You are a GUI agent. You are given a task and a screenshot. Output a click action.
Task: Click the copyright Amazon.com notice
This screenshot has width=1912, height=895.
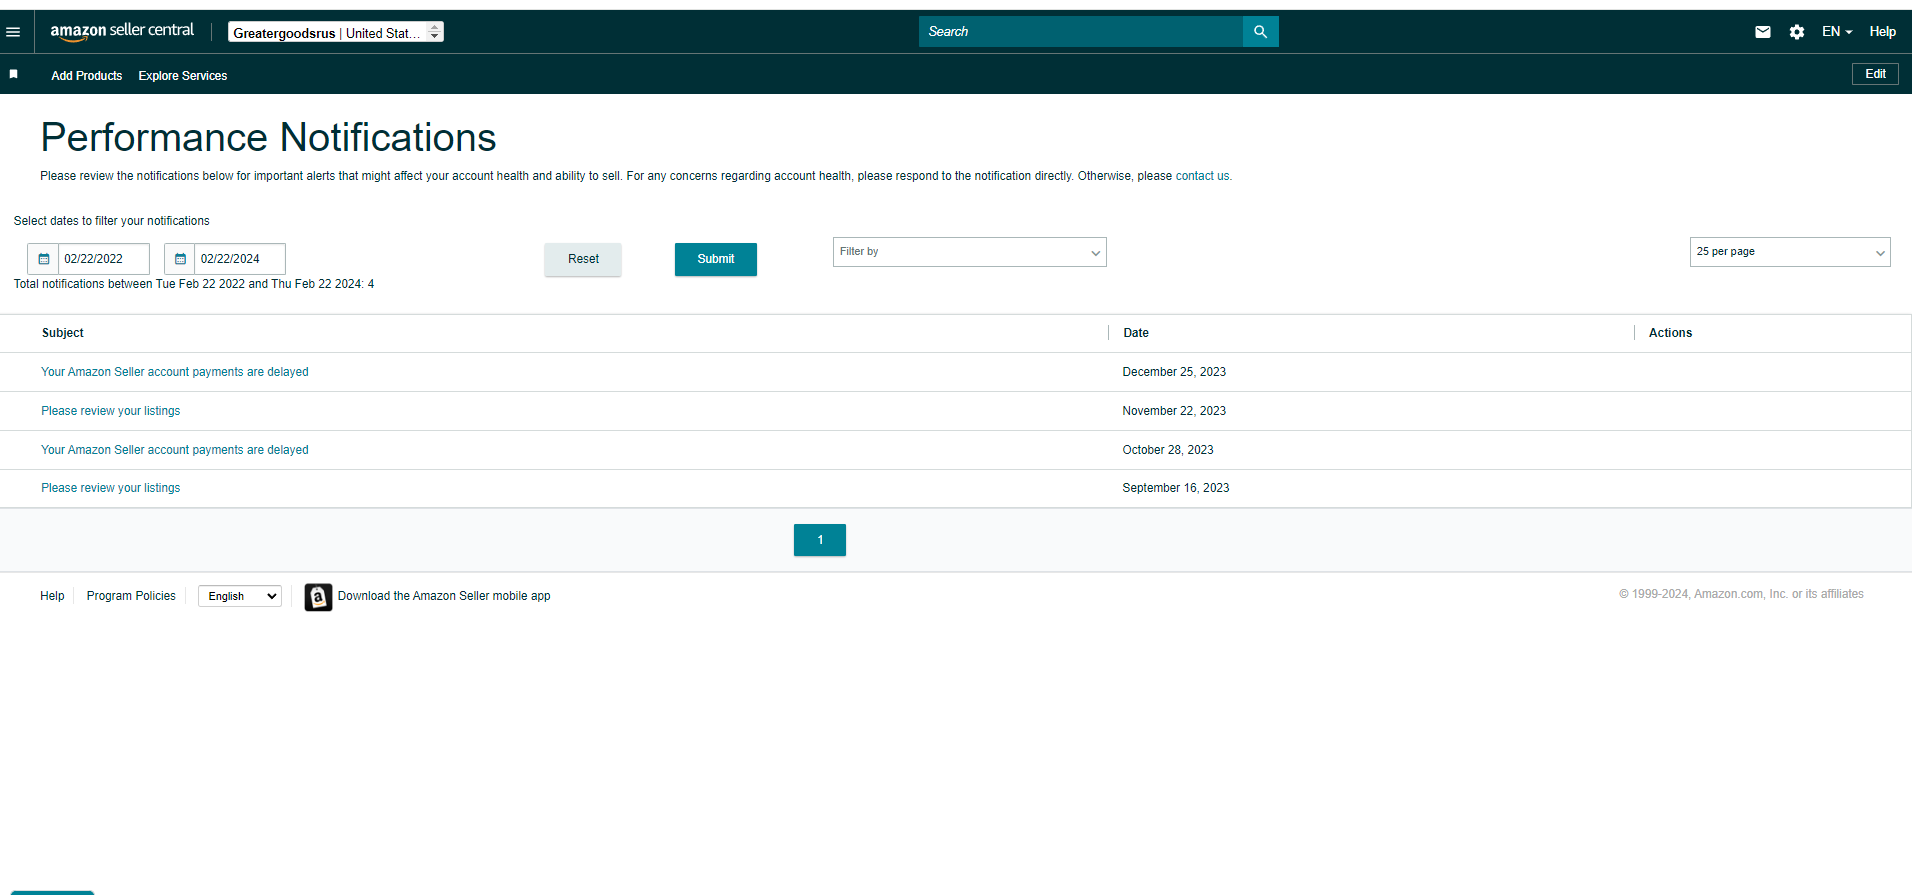(x=1741, y=594)
